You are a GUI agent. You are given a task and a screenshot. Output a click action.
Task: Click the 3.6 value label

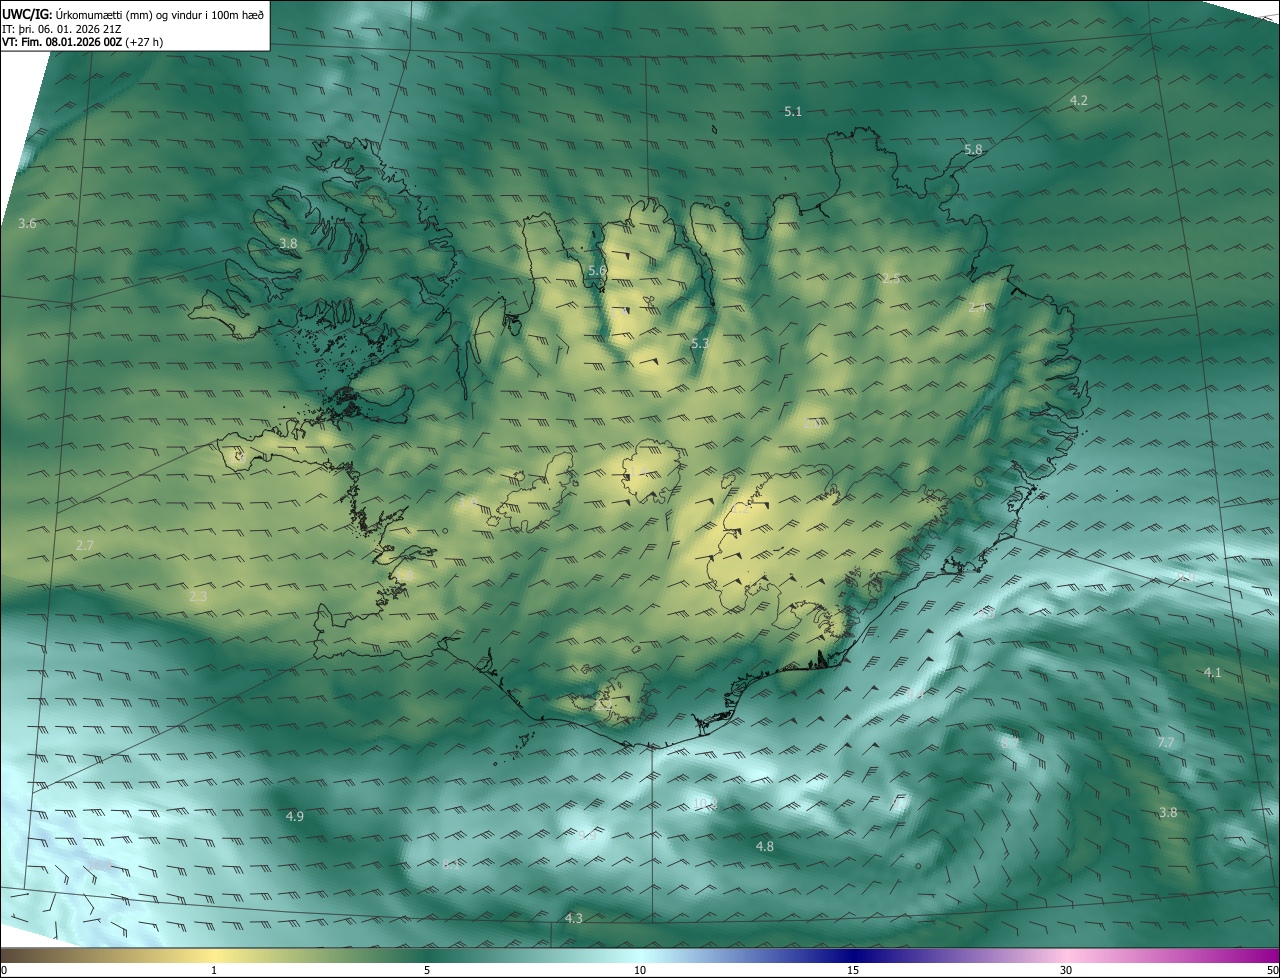point(27,223)
